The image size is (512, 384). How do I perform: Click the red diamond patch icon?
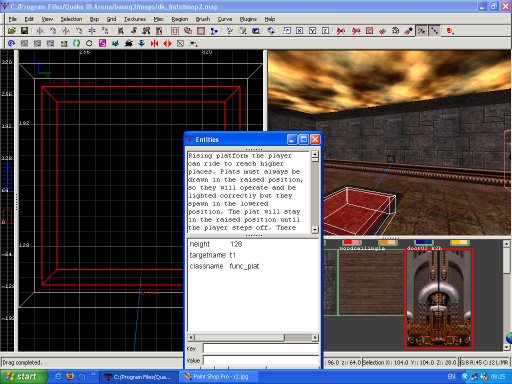point(382,31)
